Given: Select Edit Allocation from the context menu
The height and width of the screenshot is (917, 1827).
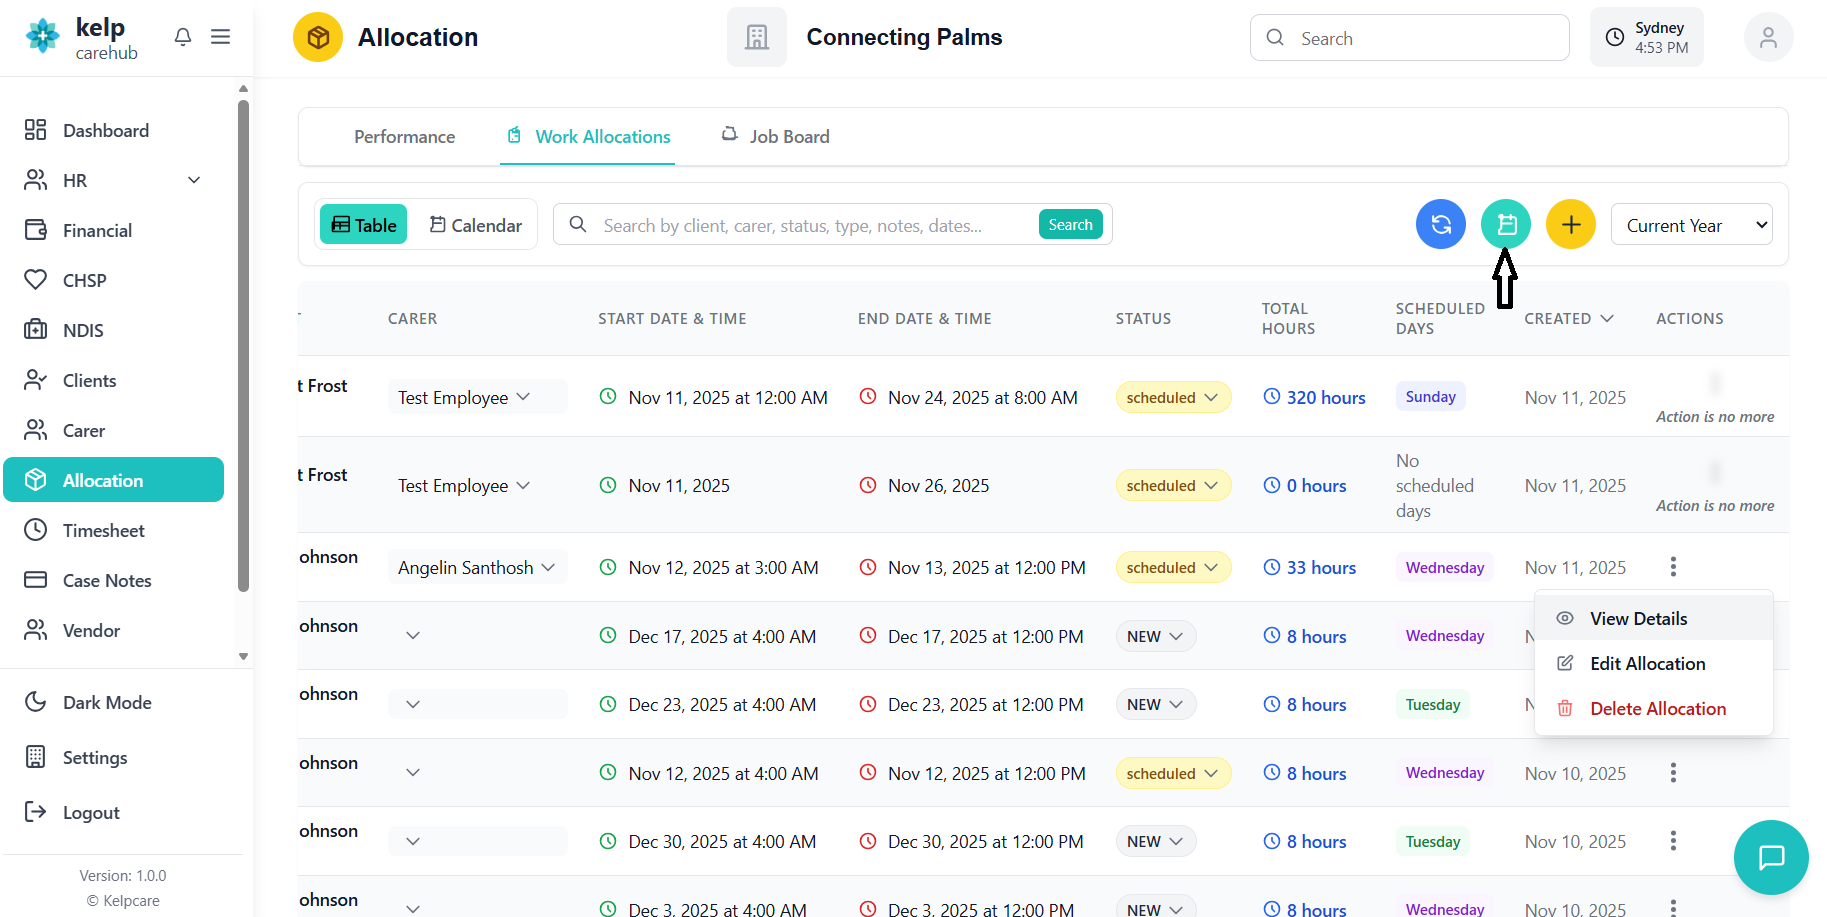Looking at the screenshot, I should tap(1647, 664).
